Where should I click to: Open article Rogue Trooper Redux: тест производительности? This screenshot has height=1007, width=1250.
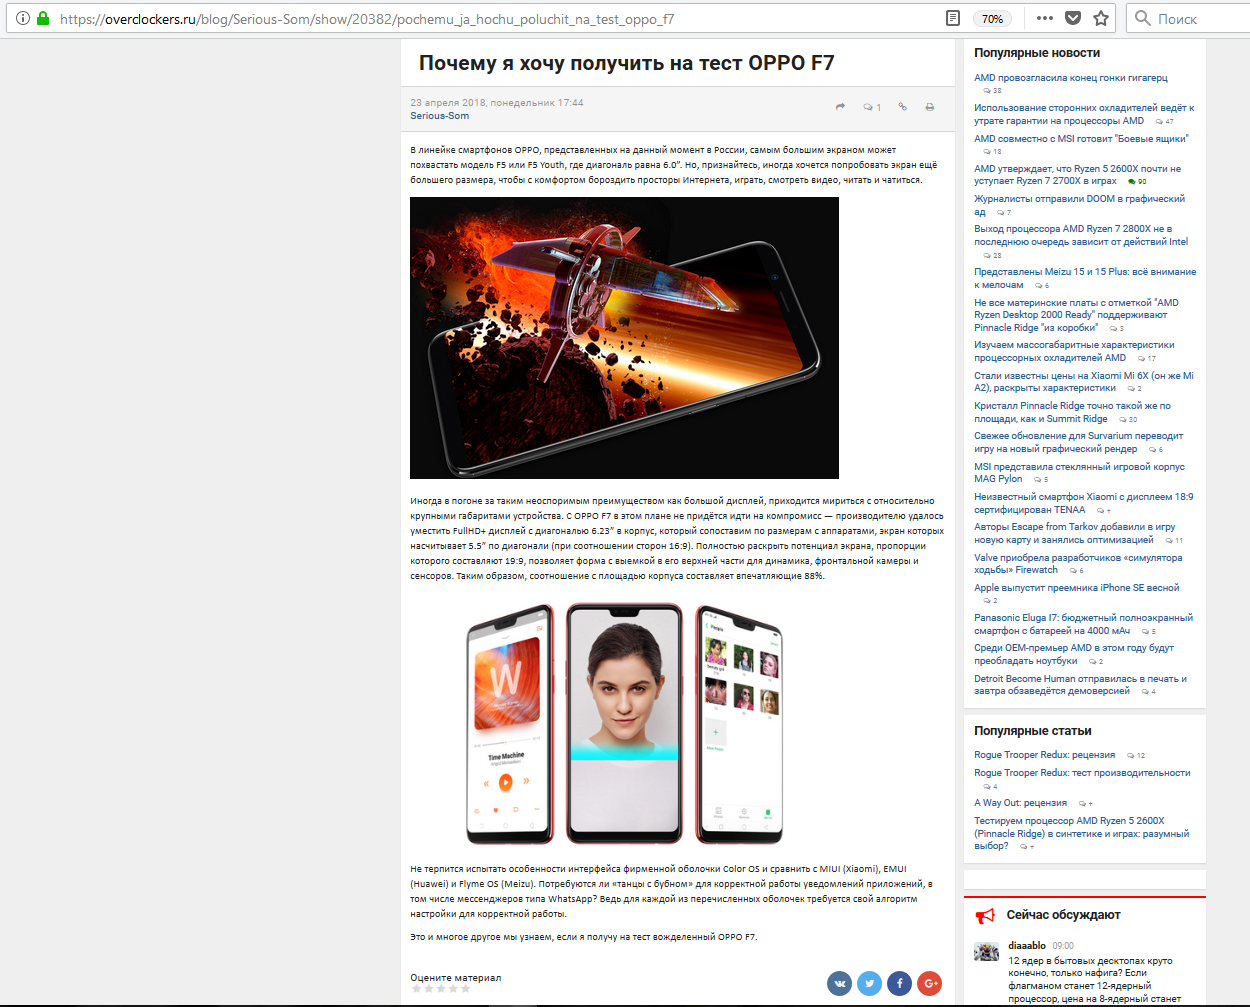click(x=1082, y=772)
